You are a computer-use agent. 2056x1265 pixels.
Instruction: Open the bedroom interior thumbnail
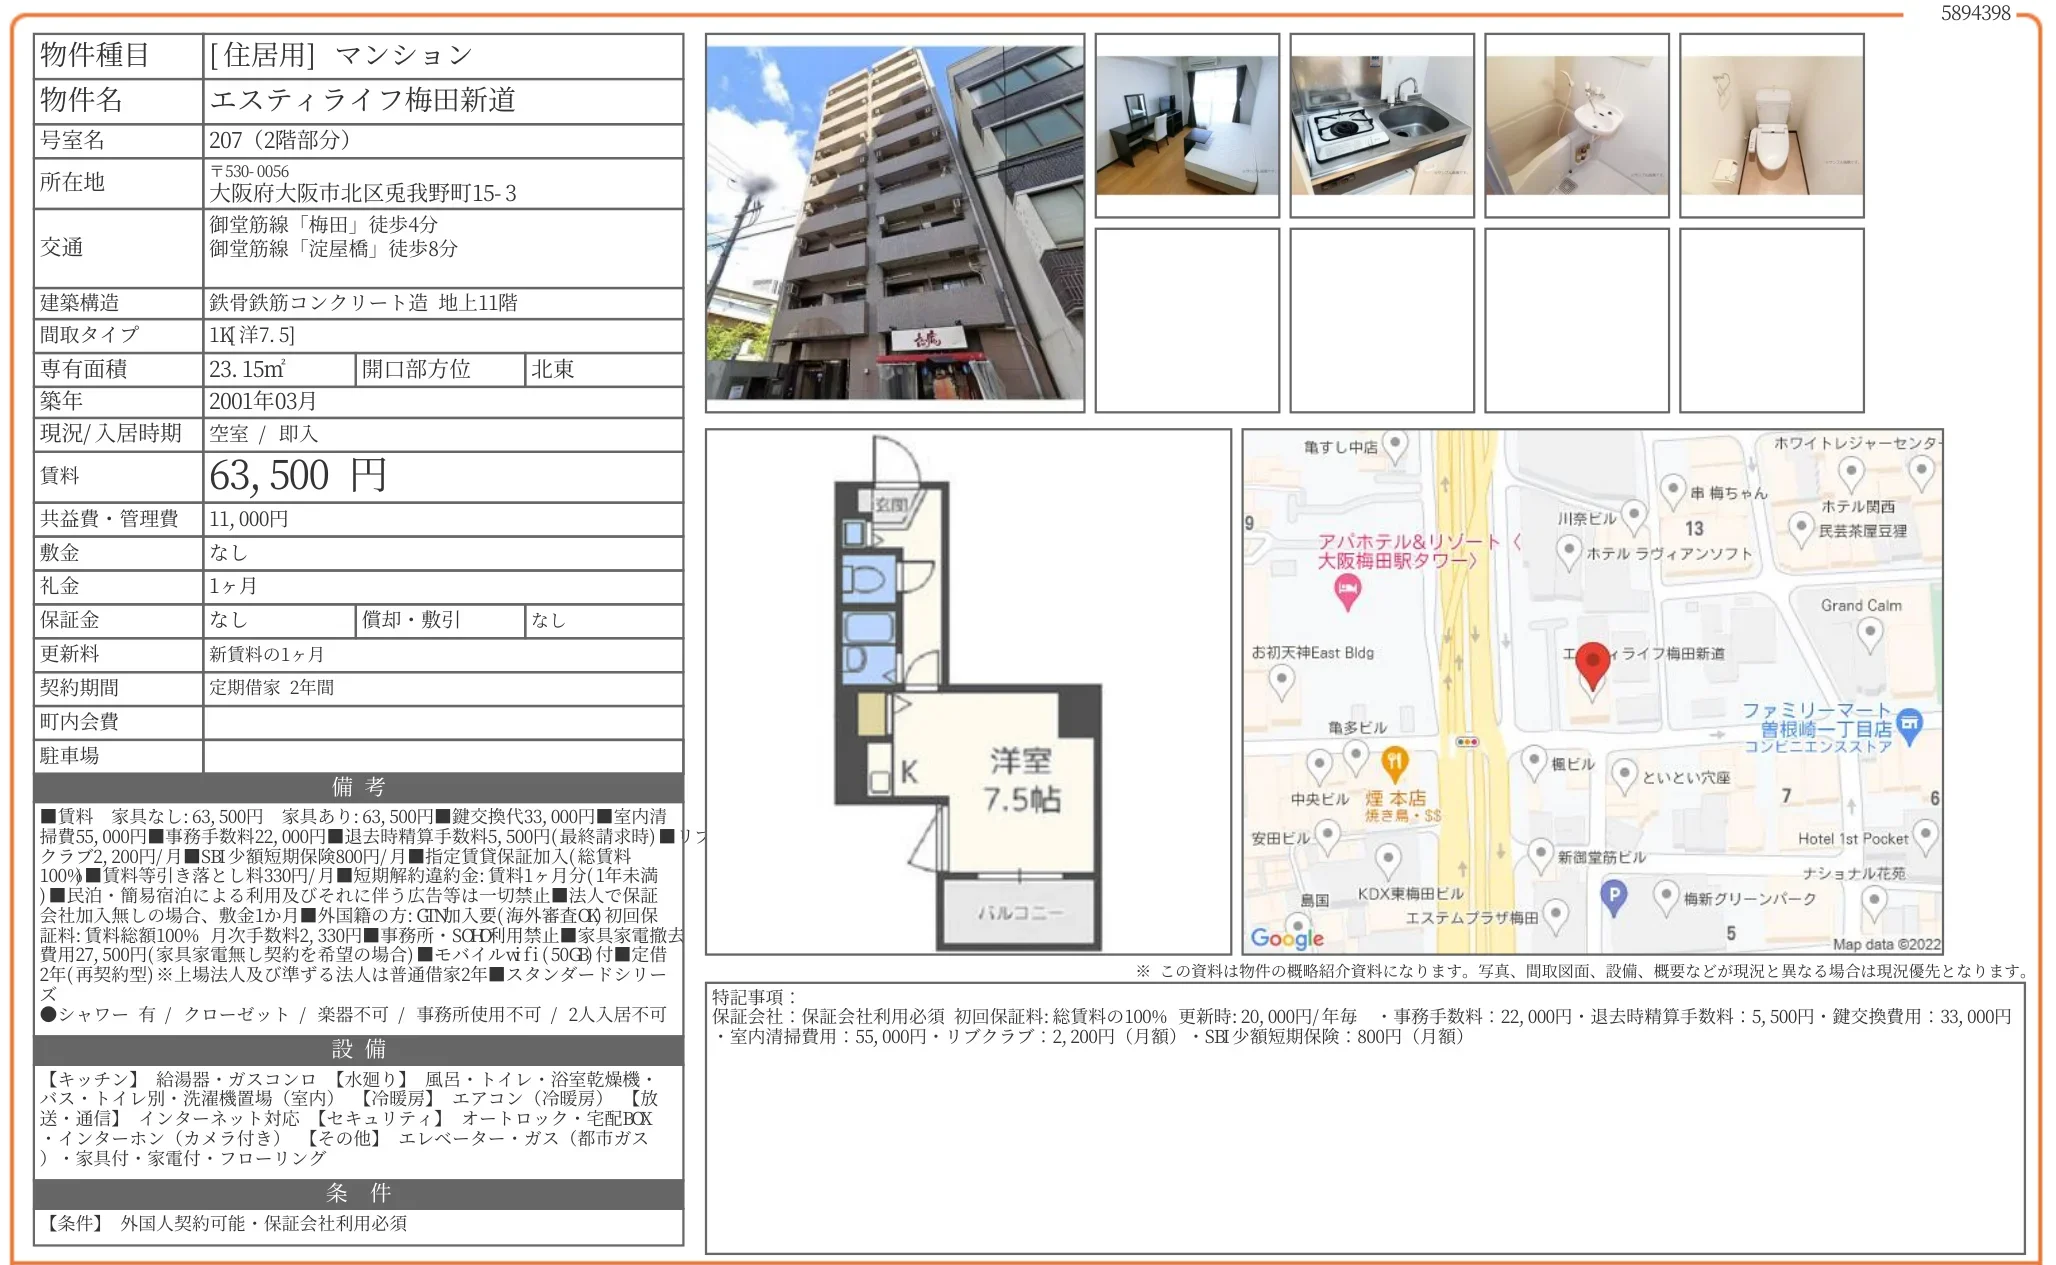1187,125
